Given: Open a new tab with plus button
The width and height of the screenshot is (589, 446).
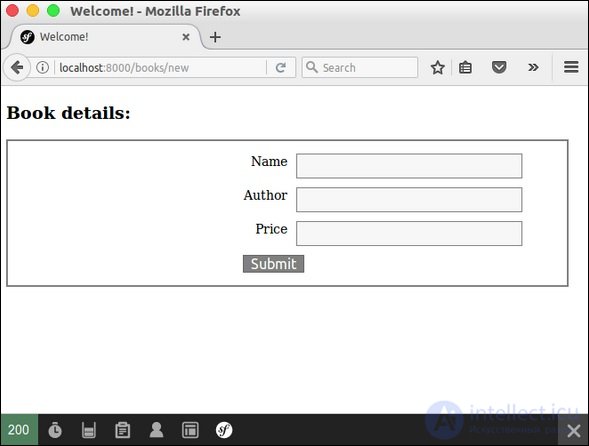Looking at the screenshot, I should coord(215,37).
